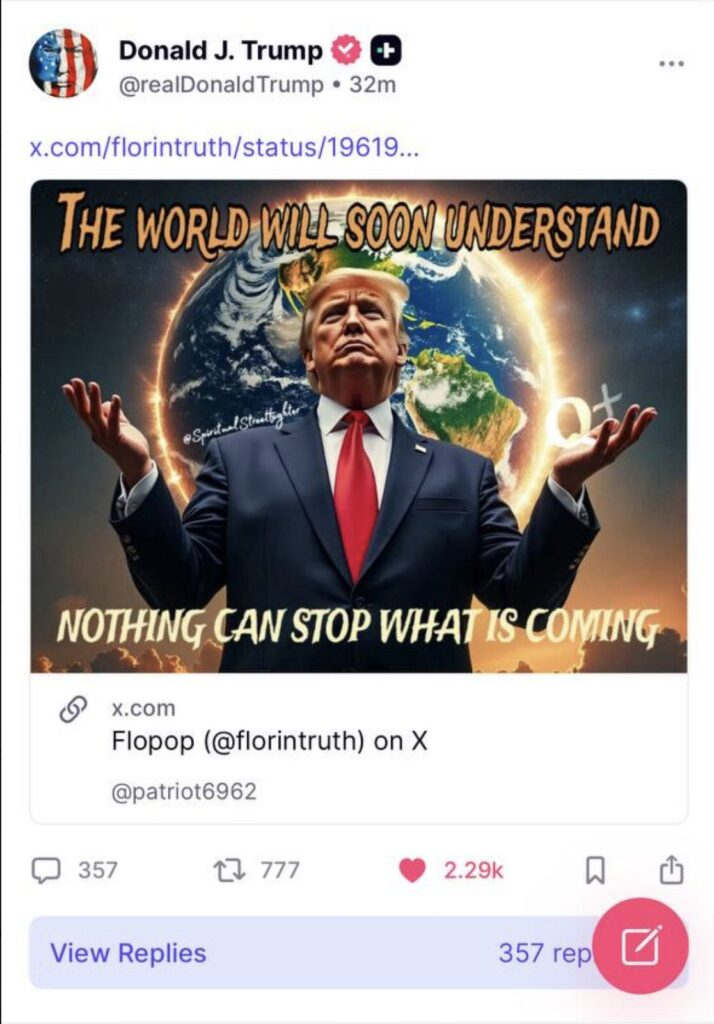This screenshot has height=1024, width=714.
Task: Click 'Flopop (@florintruth) on X' card title
Action: click(x=269, y=741)
